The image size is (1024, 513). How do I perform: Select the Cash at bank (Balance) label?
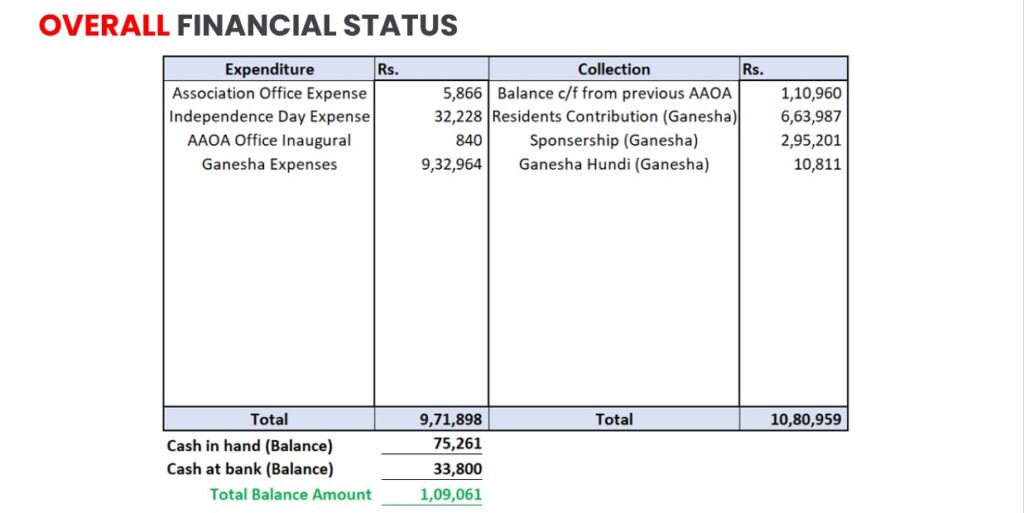(x=250, y=469)
